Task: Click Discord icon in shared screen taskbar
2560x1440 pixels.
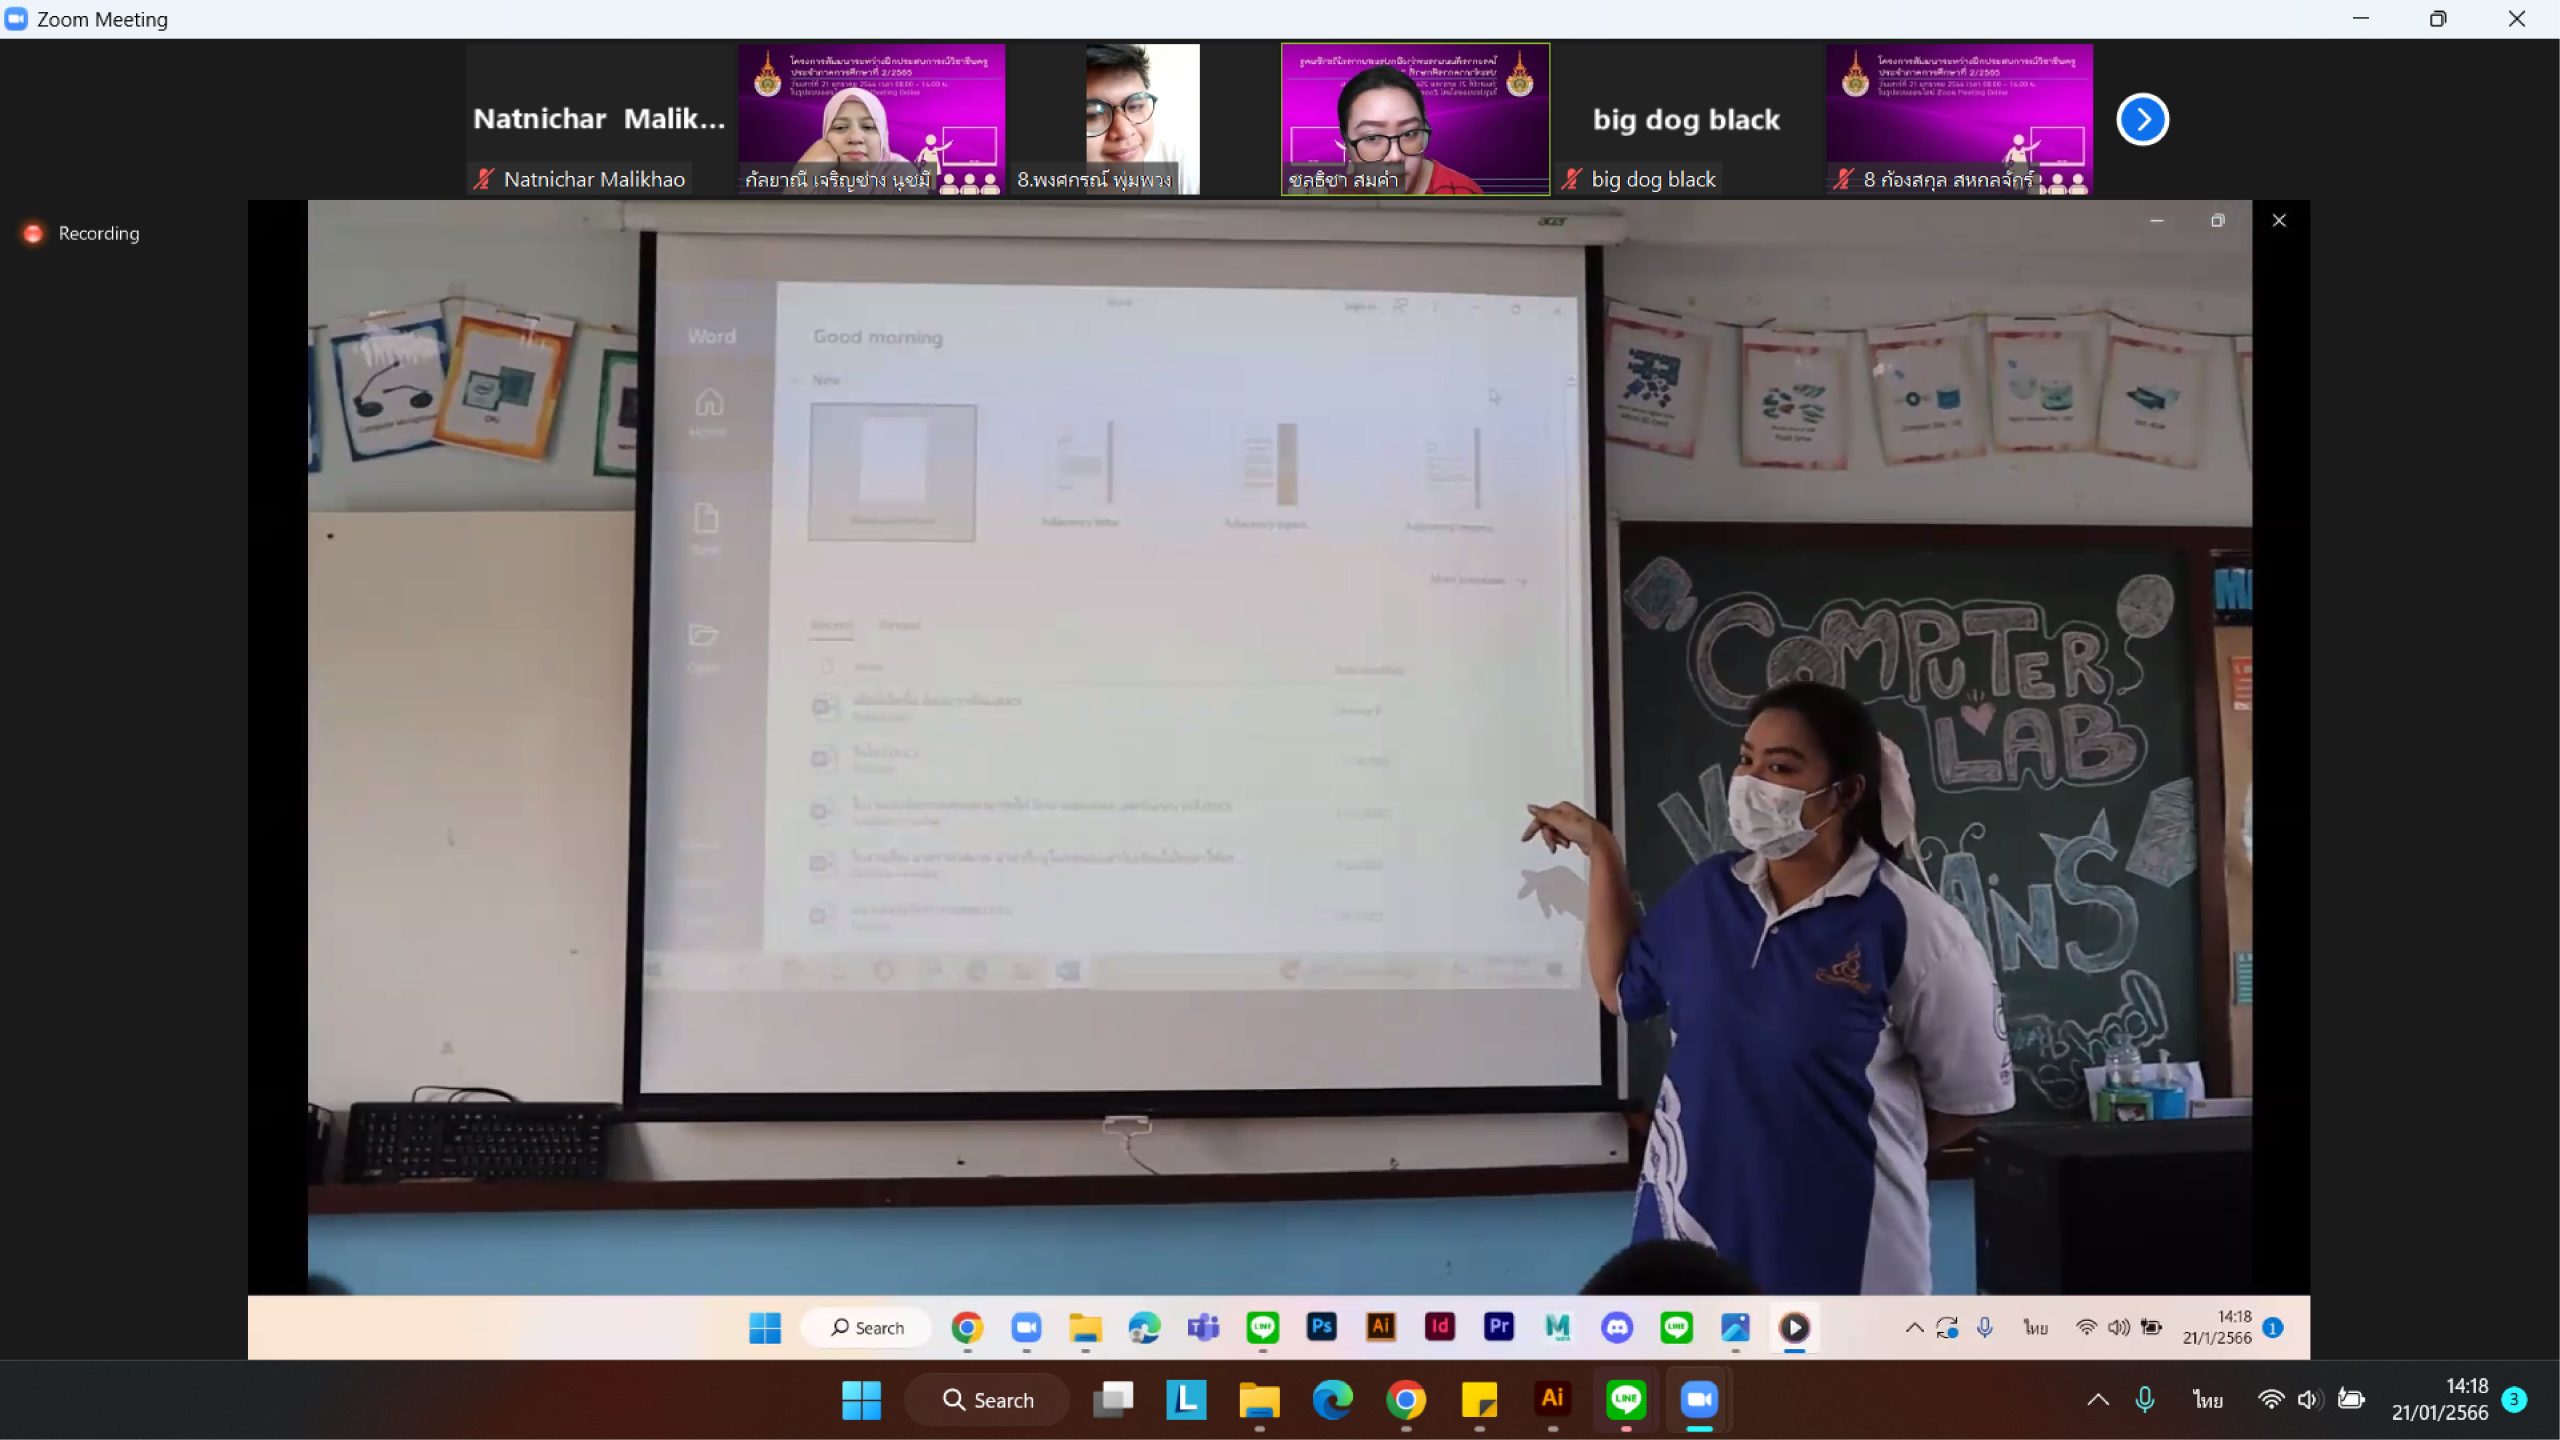Action: click(1617, 1328)
